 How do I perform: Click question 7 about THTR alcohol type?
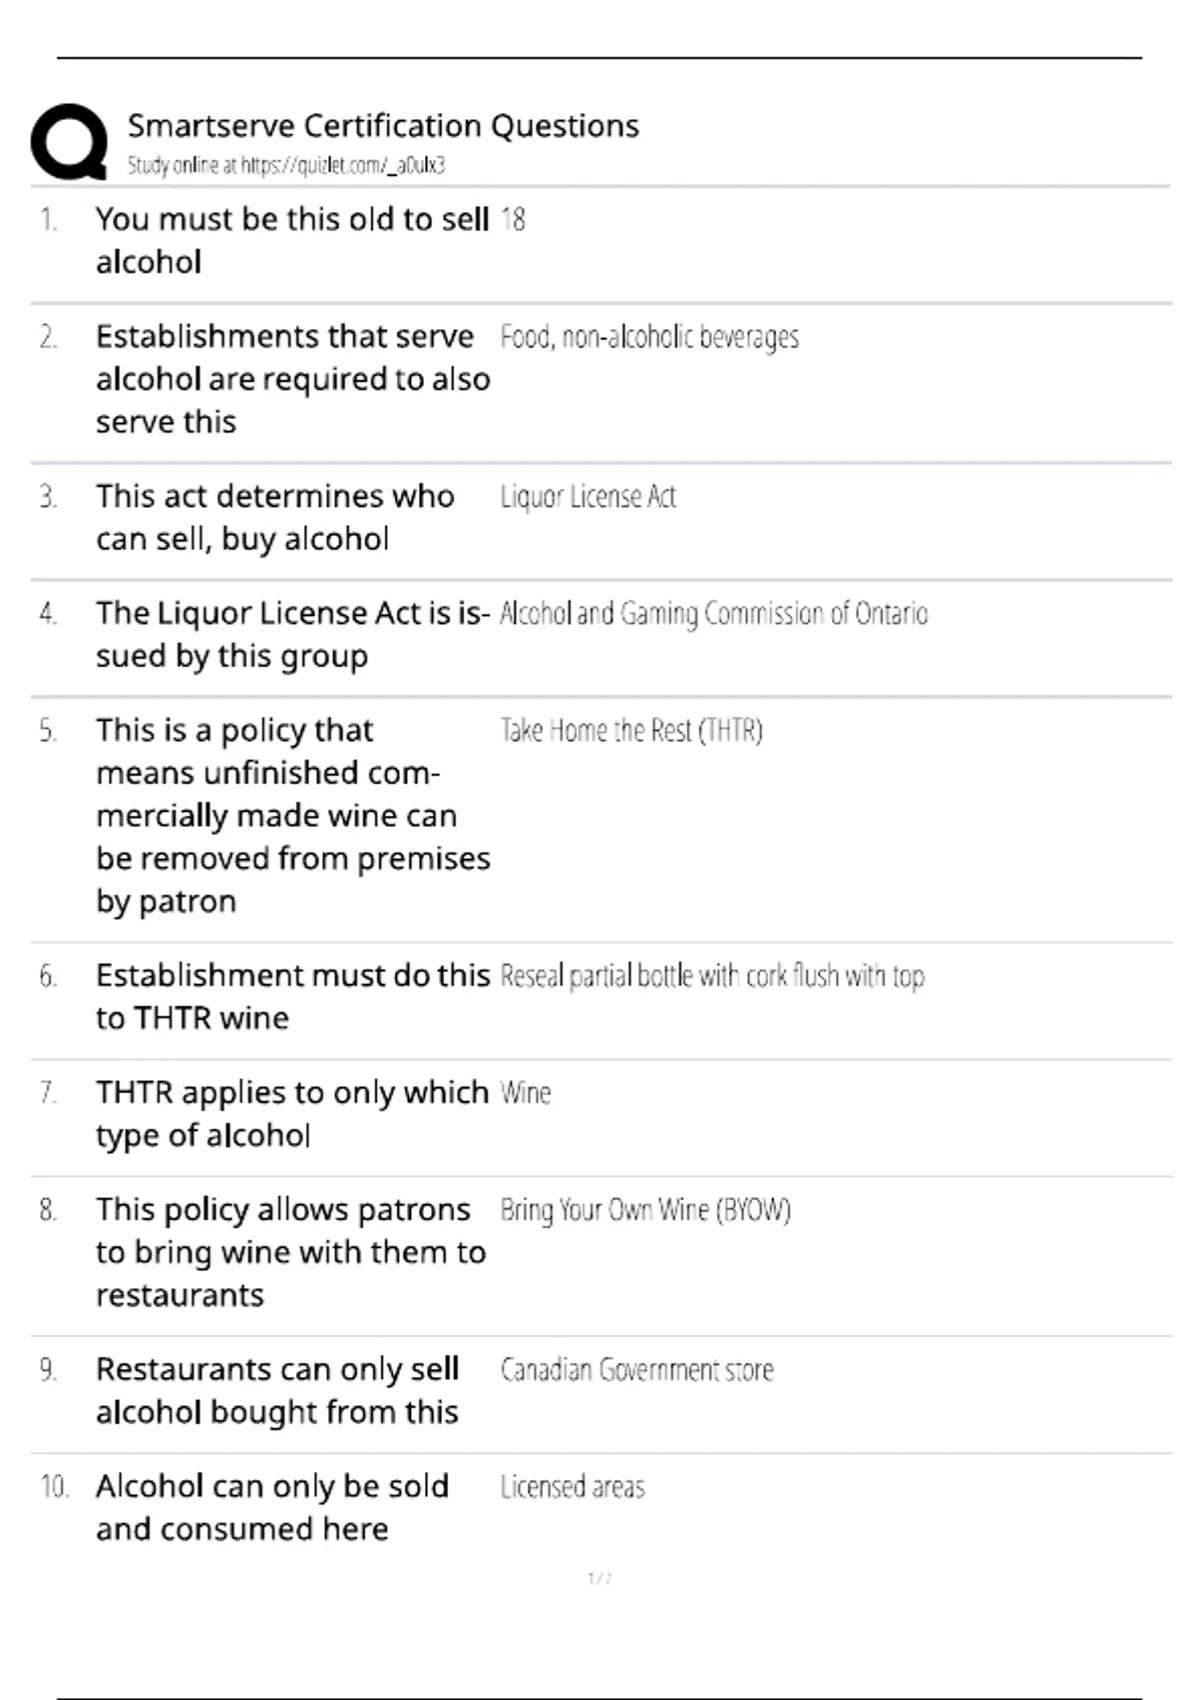[x=292, y=1113]
